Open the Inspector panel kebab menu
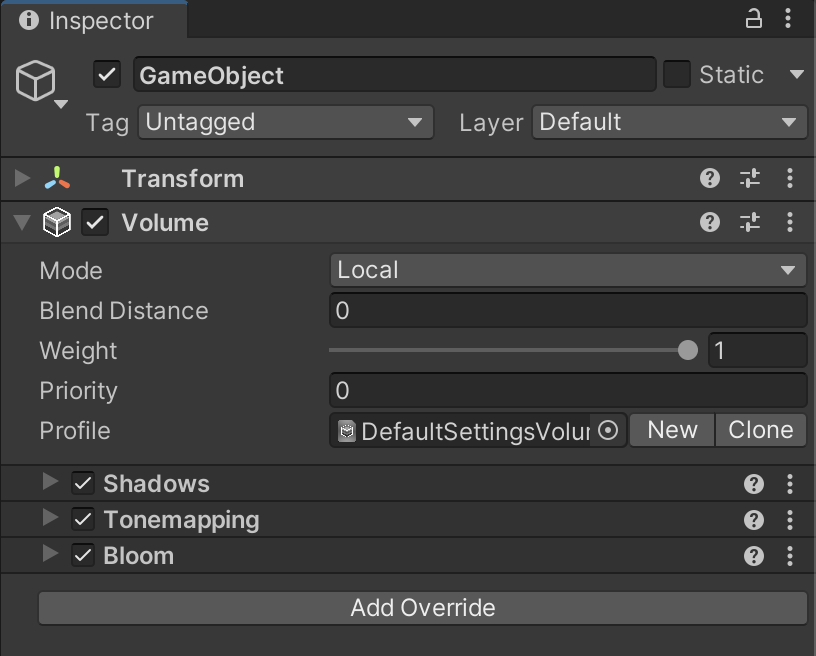 tap(789, 18)
